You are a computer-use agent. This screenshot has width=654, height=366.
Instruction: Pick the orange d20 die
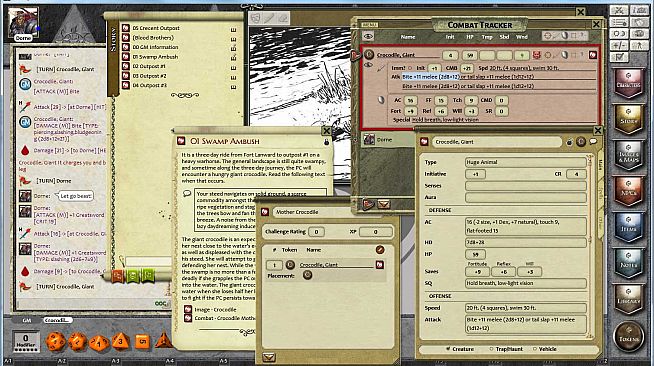(x=55, y=341)
